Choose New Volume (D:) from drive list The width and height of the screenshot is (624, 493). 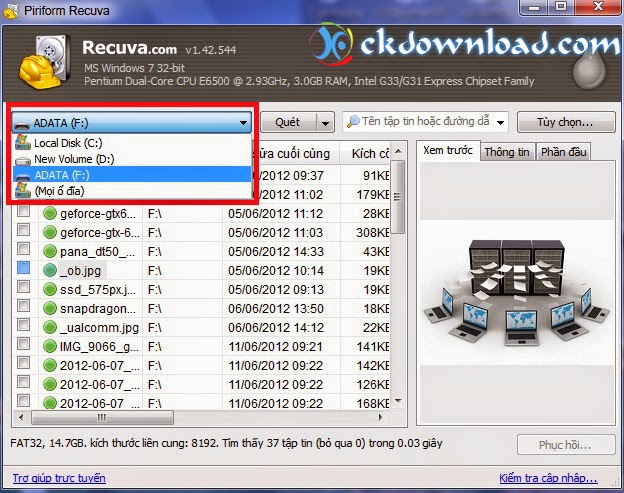point(132,159)
